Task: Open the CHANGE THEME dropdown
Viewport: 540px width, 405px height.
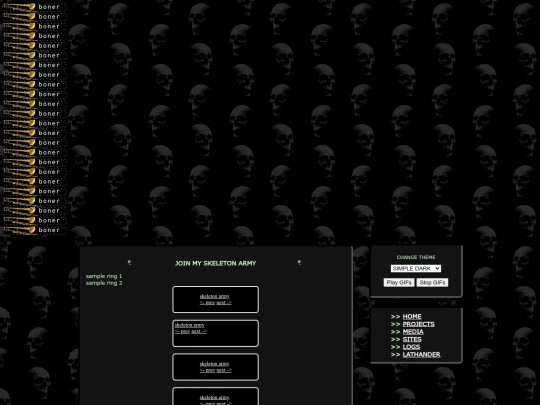Action: click(416, 268)
